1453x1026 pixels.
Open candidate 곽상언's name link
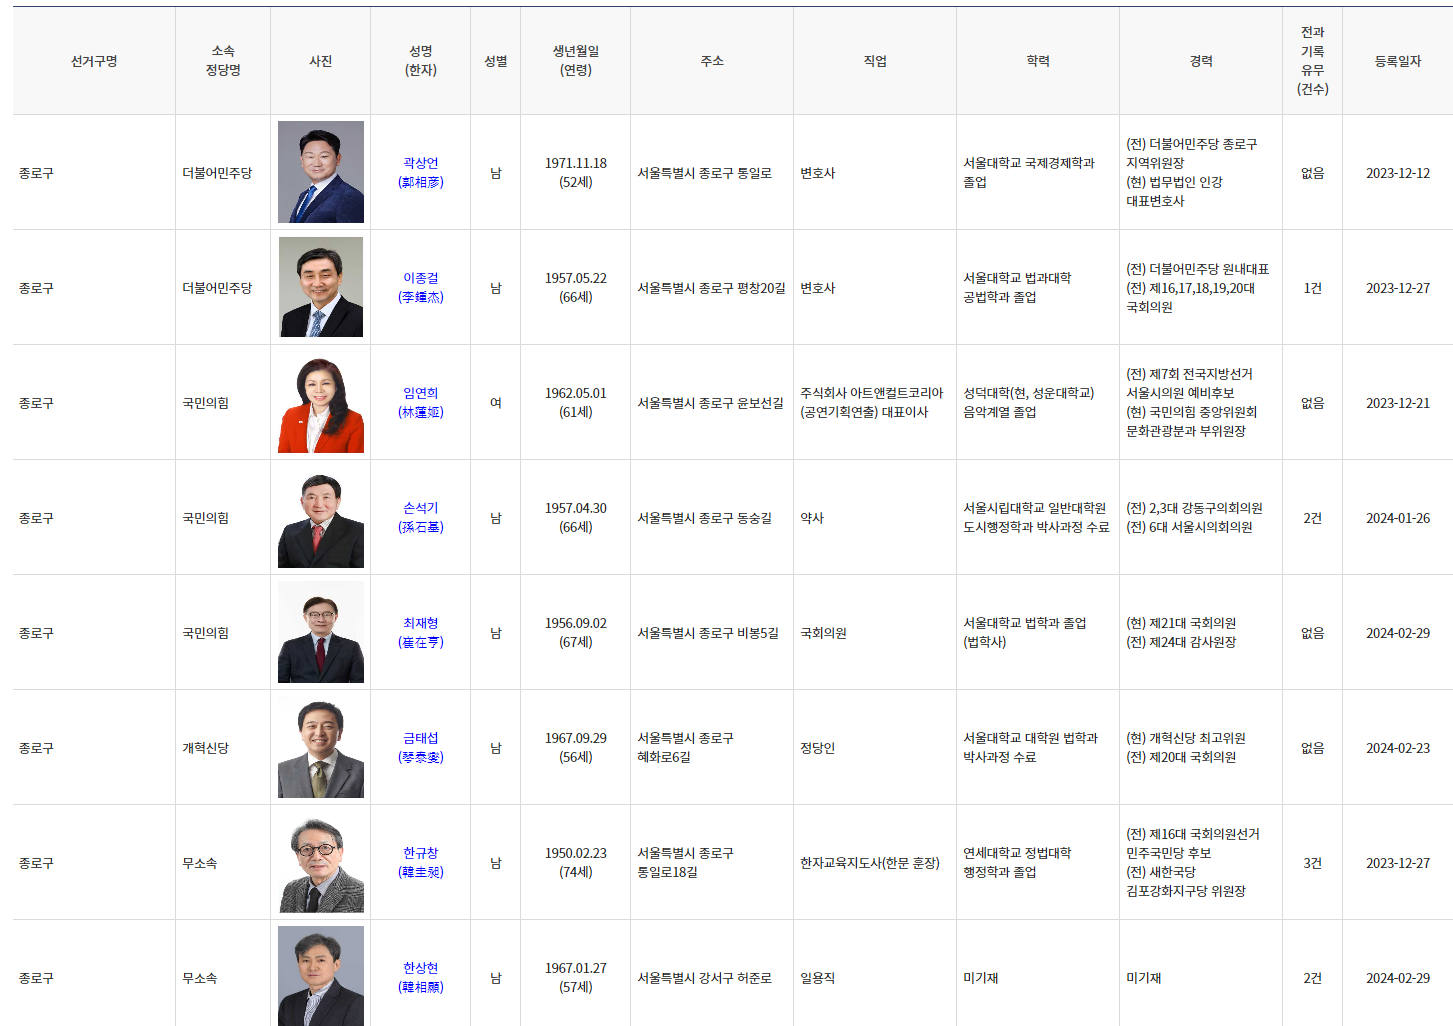420,172
